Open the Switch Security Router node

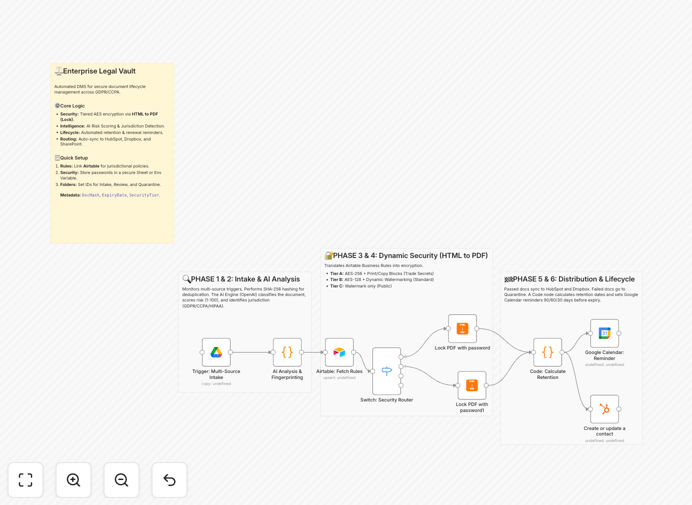click(x=387, y=371)
